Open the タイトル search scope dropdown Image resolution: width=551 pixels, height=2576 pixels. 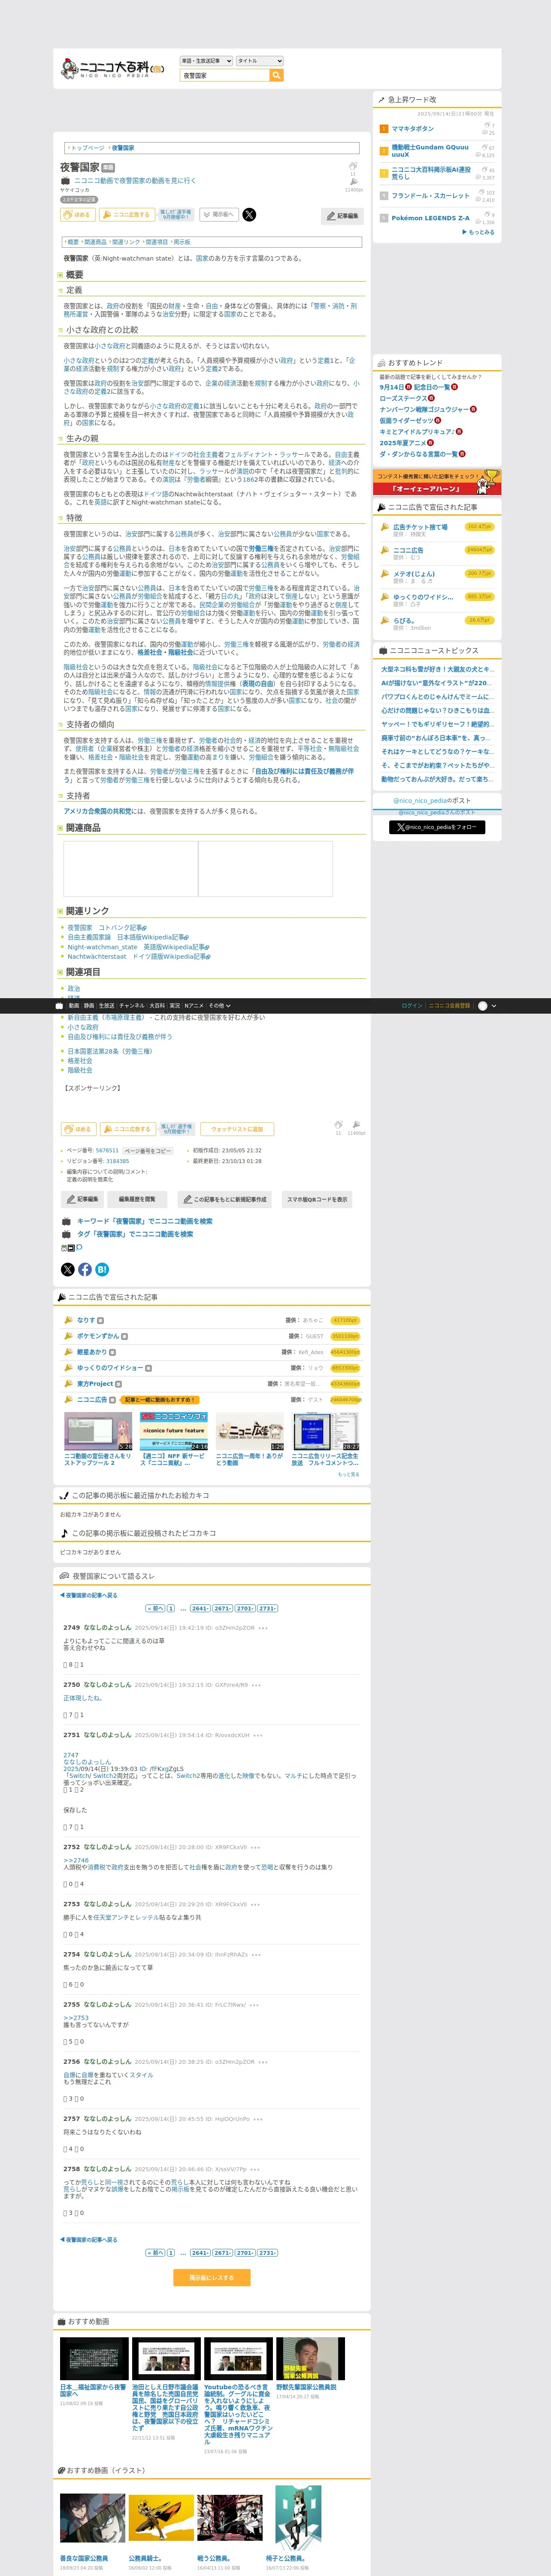tap(260, 61)
